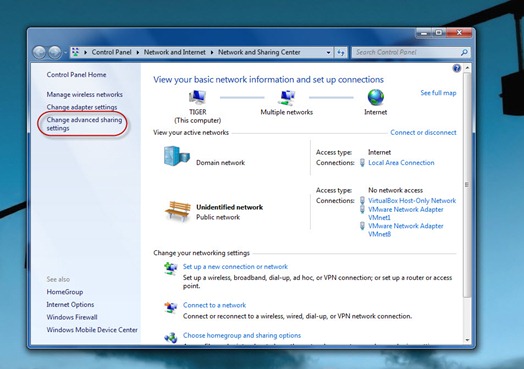The width and height of the screenshot is (524, 369).
Task: Click Connect to a network link
Action: (x=214, y=305)
